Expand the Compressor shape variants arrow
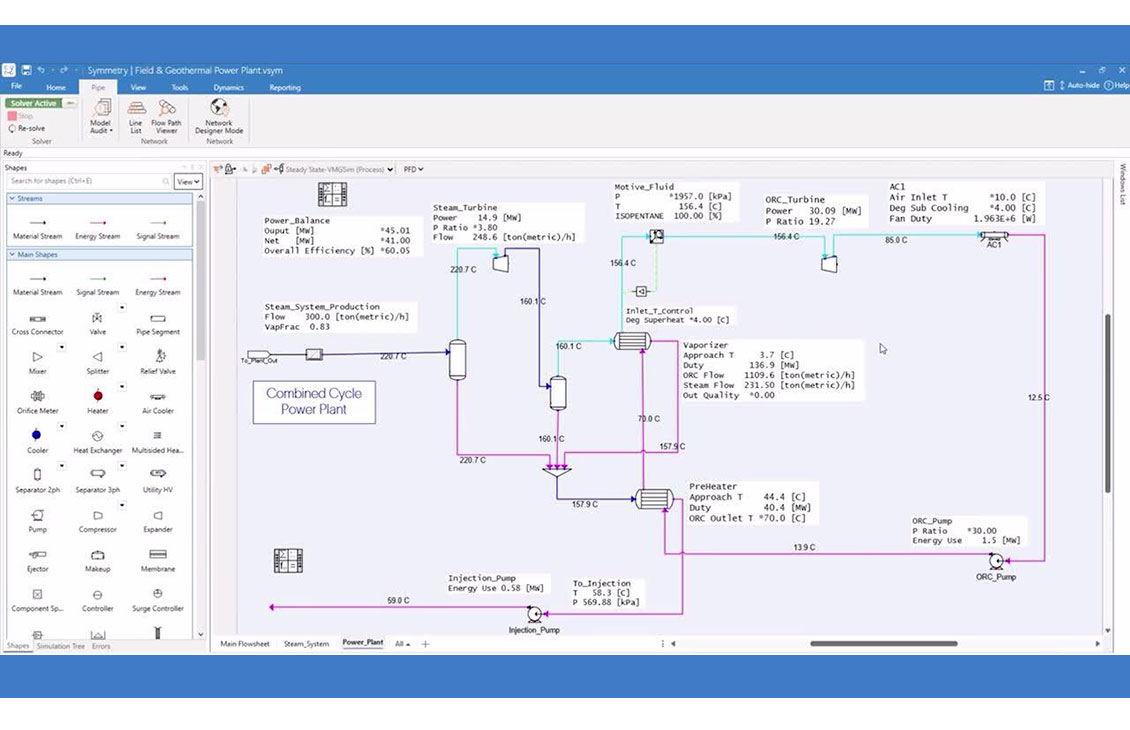This screenshot has width=1130, height=730. click(x=122, y=505)
